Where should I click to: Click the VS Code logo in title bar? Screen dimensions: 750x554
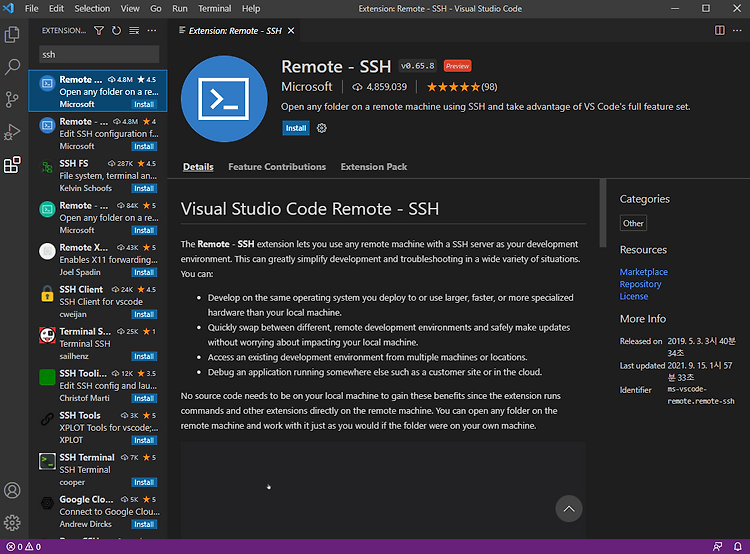click(9, 8)
